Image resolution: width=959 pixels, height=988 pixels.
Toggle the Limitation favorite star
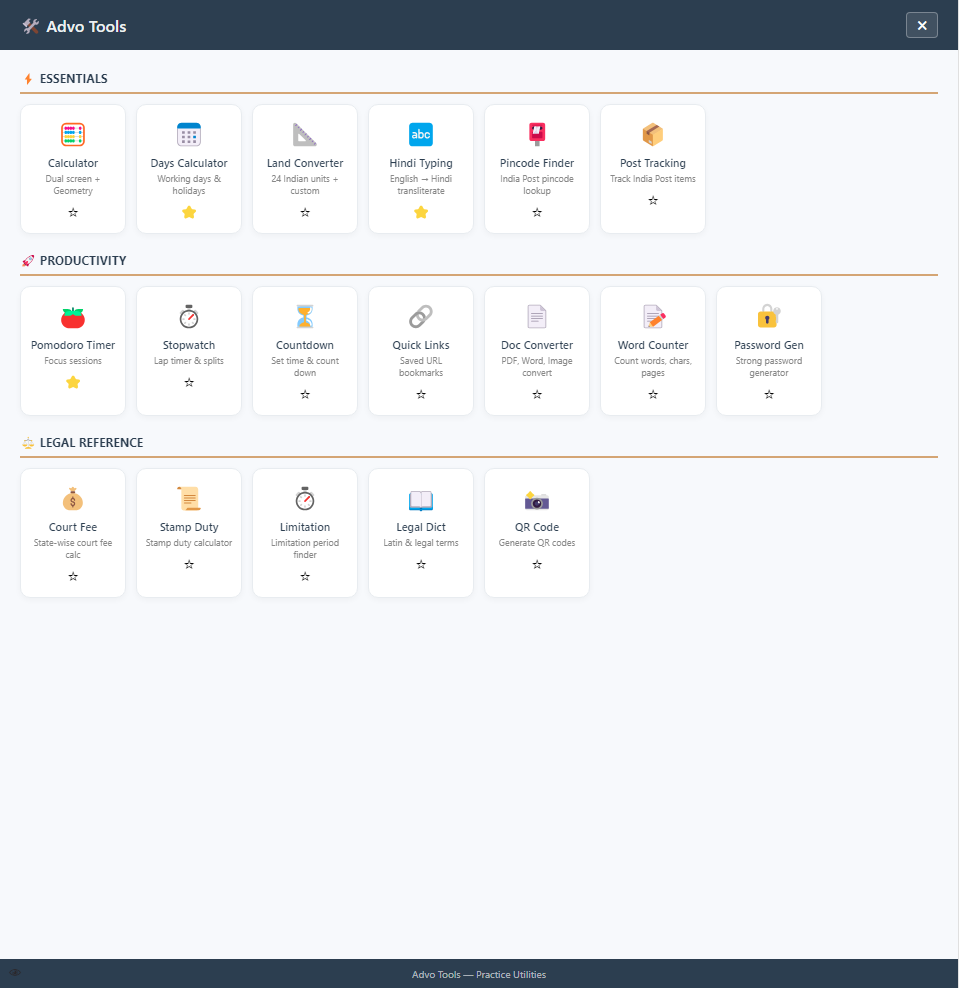coord(305,577)
